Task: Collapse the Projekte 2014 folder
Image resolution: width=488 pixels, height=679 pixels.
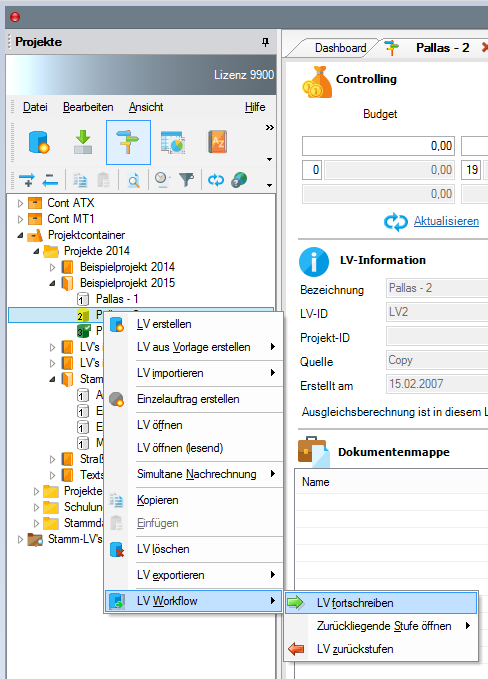Action: tap(36, 251)
